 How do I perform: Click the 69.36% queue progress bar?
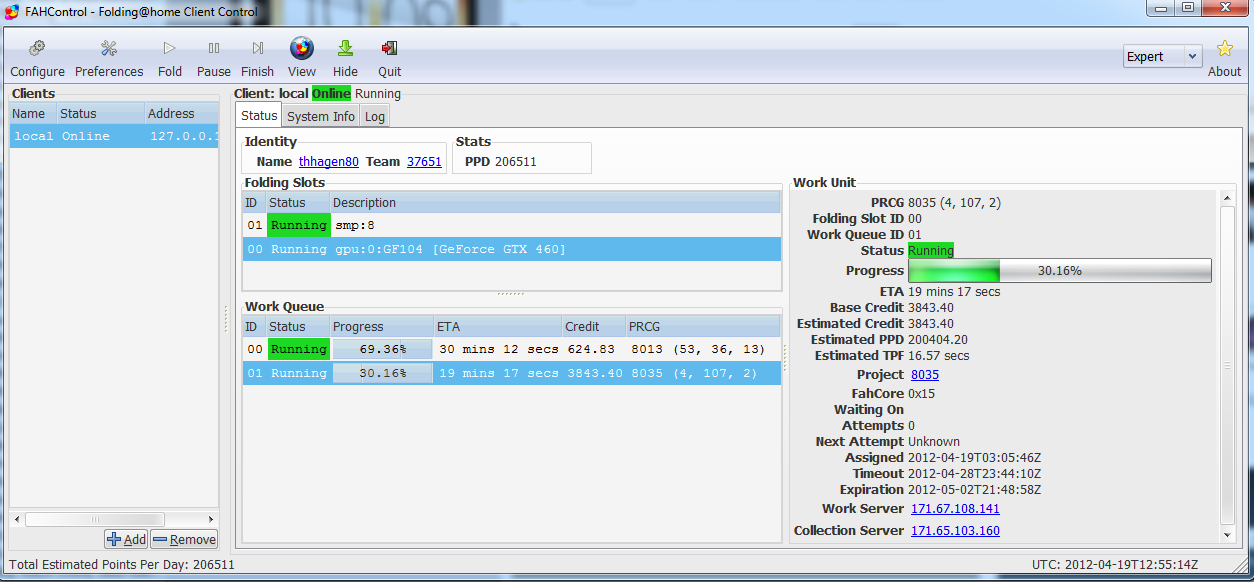[x=382, y=349]
